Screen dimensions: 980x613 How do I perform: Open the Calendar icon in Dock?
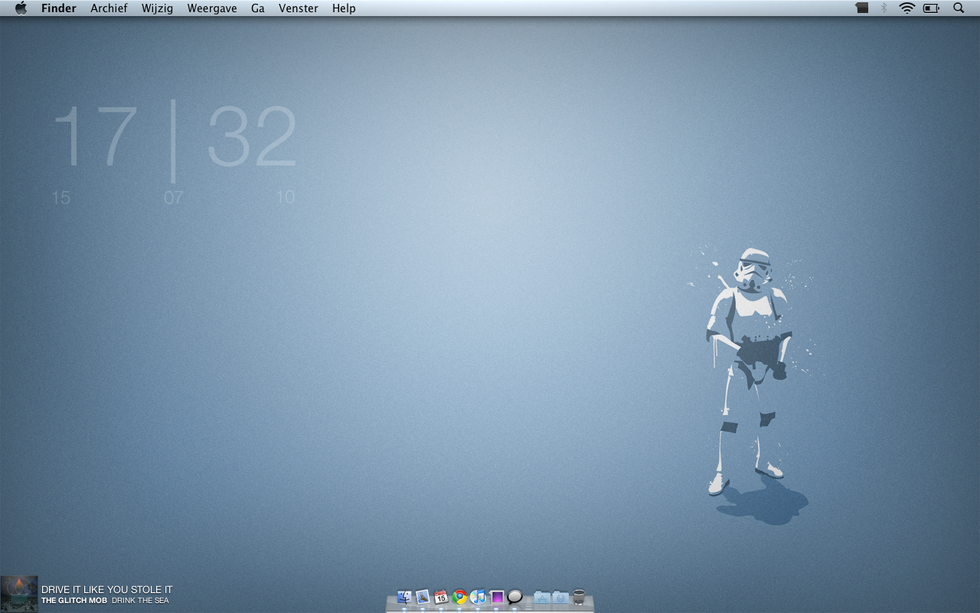click(x=441, y=597)
